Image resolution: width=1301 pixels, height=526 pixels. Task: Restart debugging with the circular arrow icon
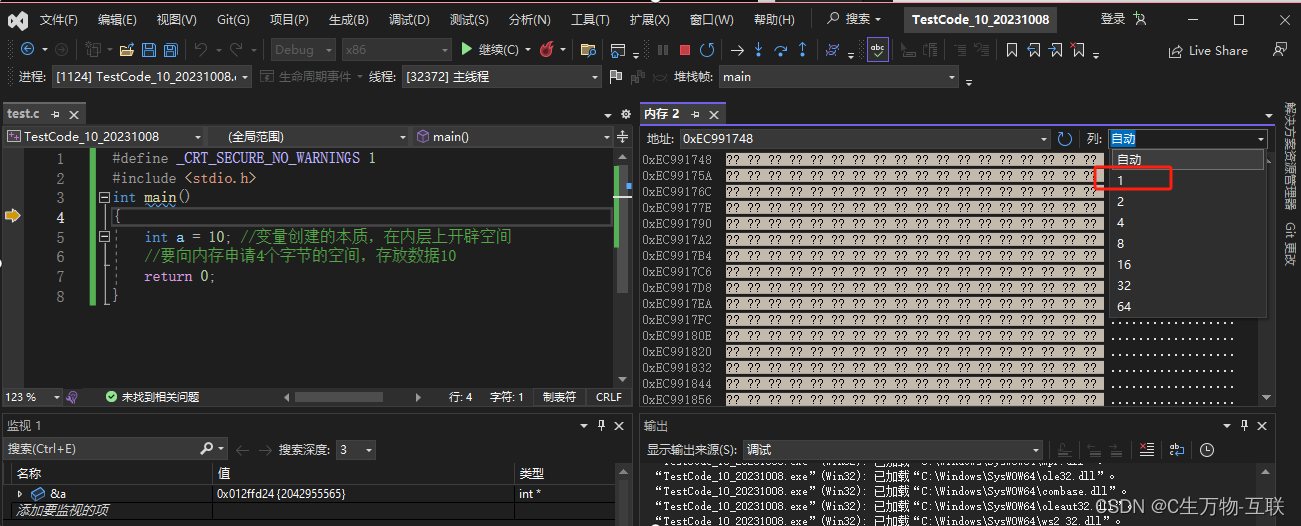tap(707, 49)
